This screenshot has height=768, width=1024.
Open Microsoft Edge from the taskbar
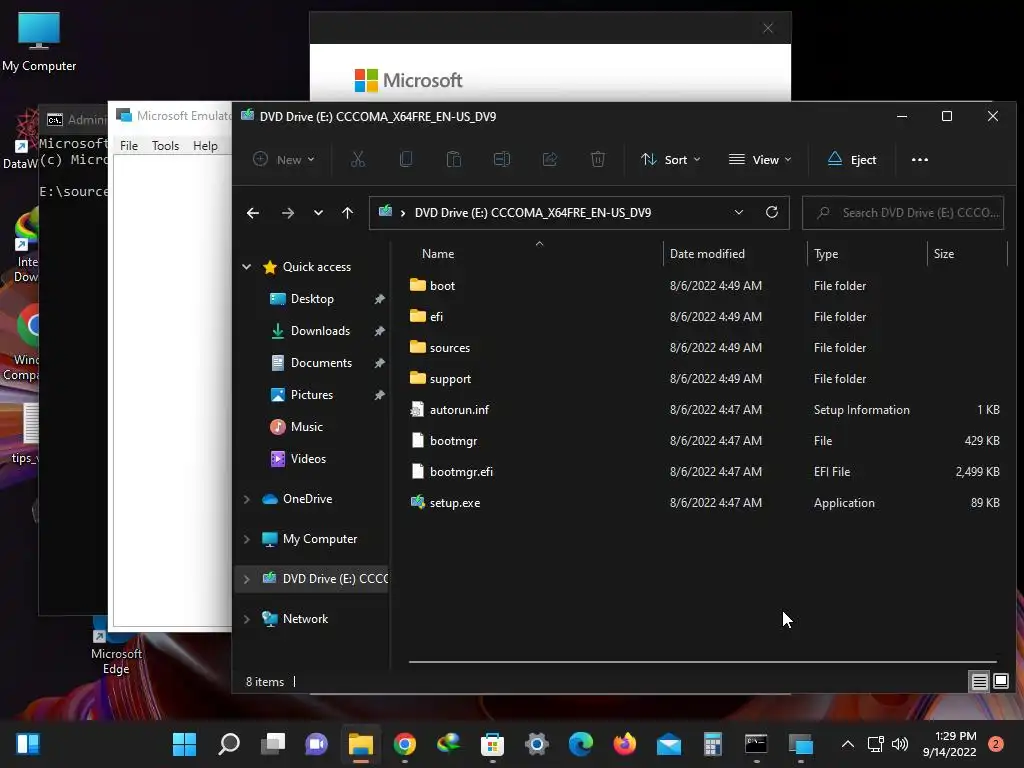click(x=581, y=744)
